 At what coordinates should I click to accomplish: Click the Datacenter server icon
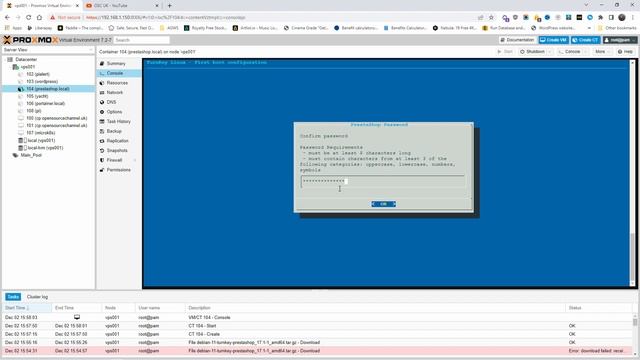[x=10, y=60]
